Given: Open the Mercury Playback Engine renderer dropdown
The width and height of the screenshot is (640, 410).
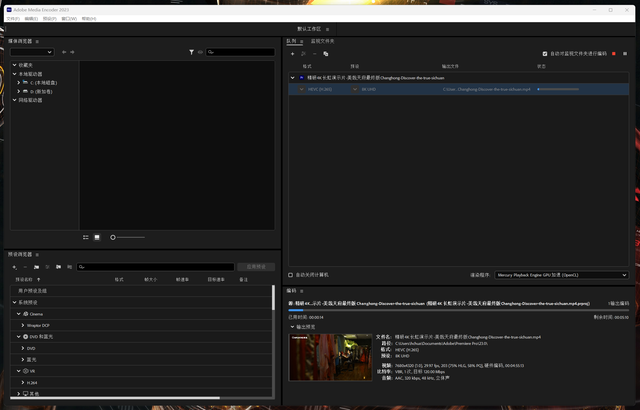Looking at the screenshot, I should coord(562,274).
